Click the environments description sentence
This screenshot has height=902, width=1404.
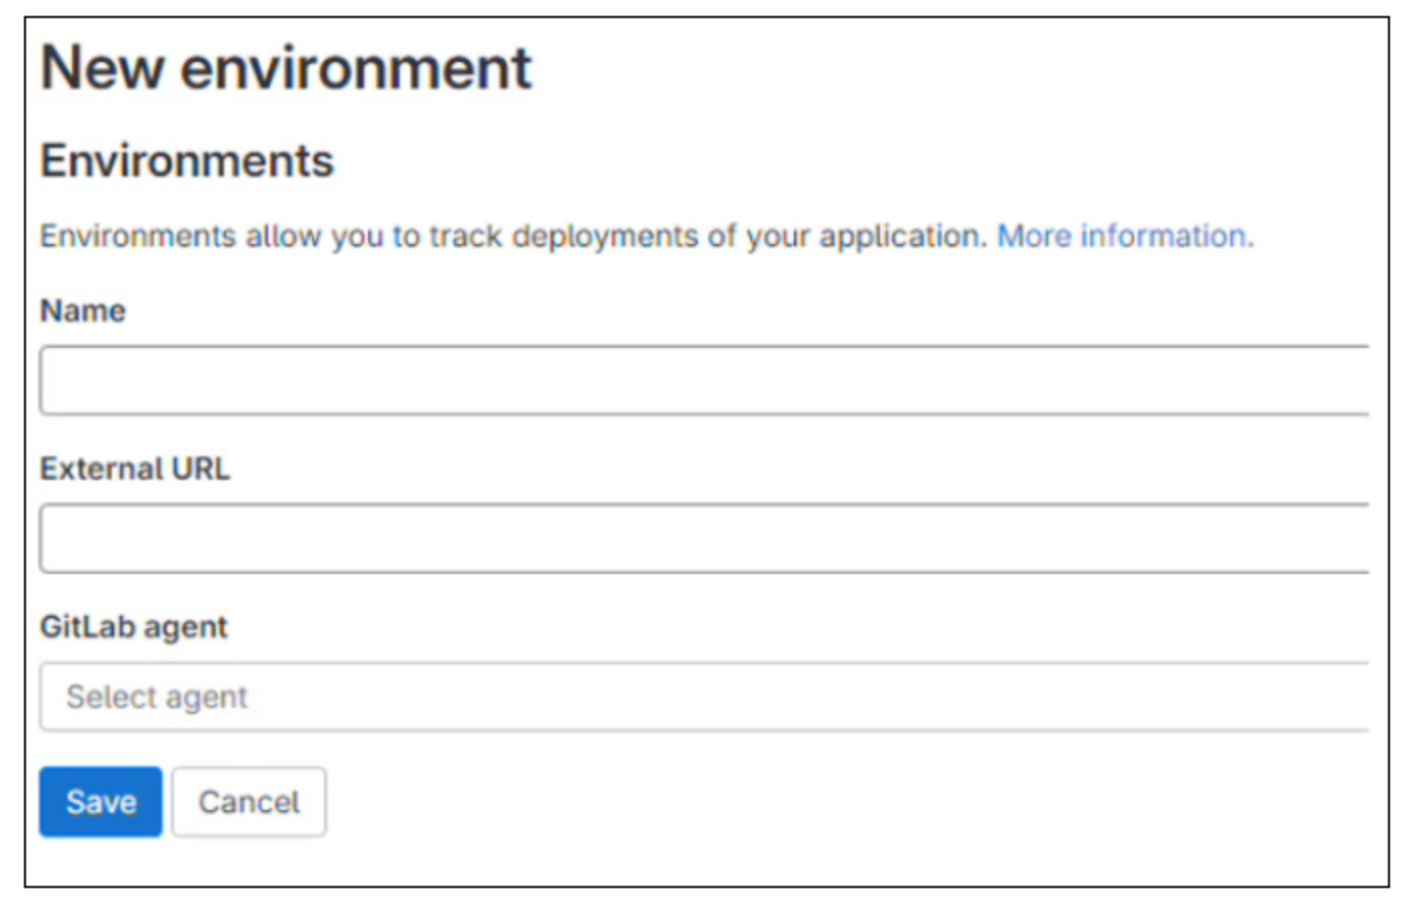(x=512, y=236)
